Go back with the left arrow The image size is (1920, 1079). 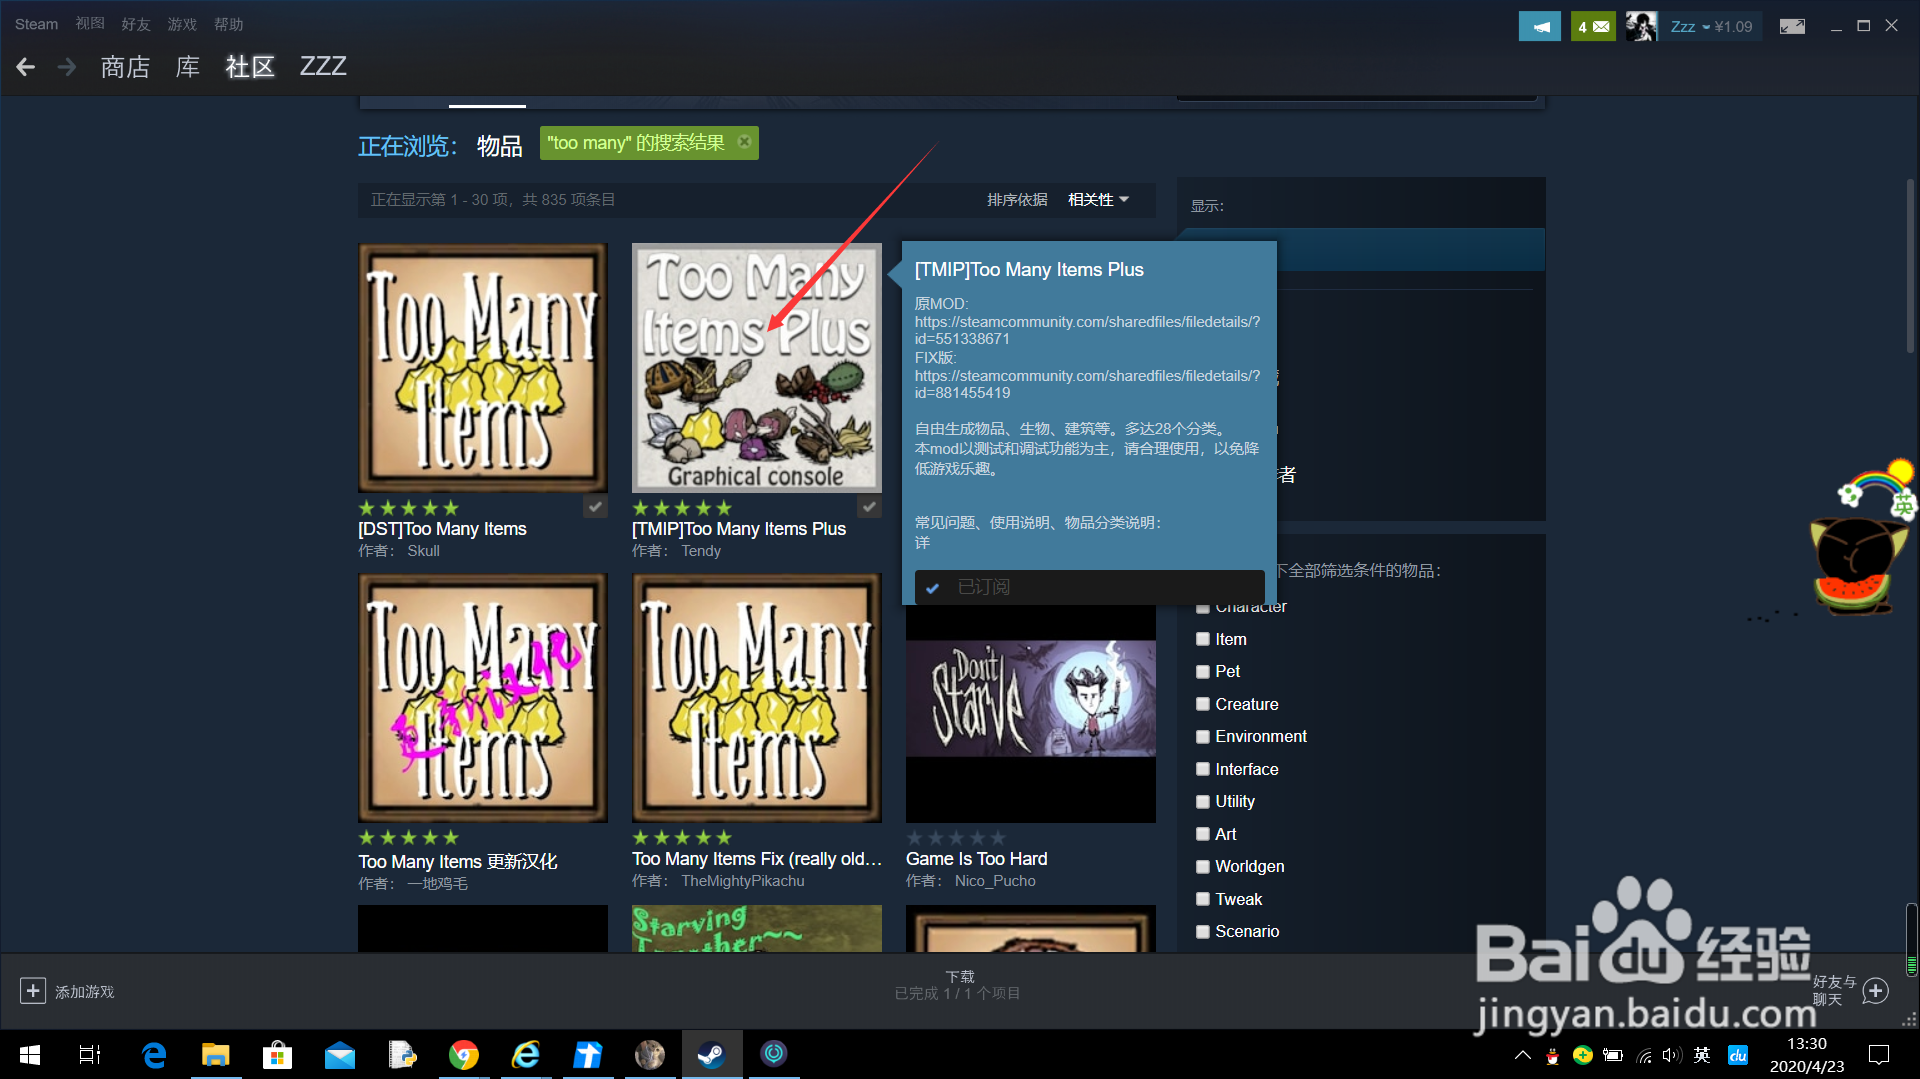click(x=26, y=67)
